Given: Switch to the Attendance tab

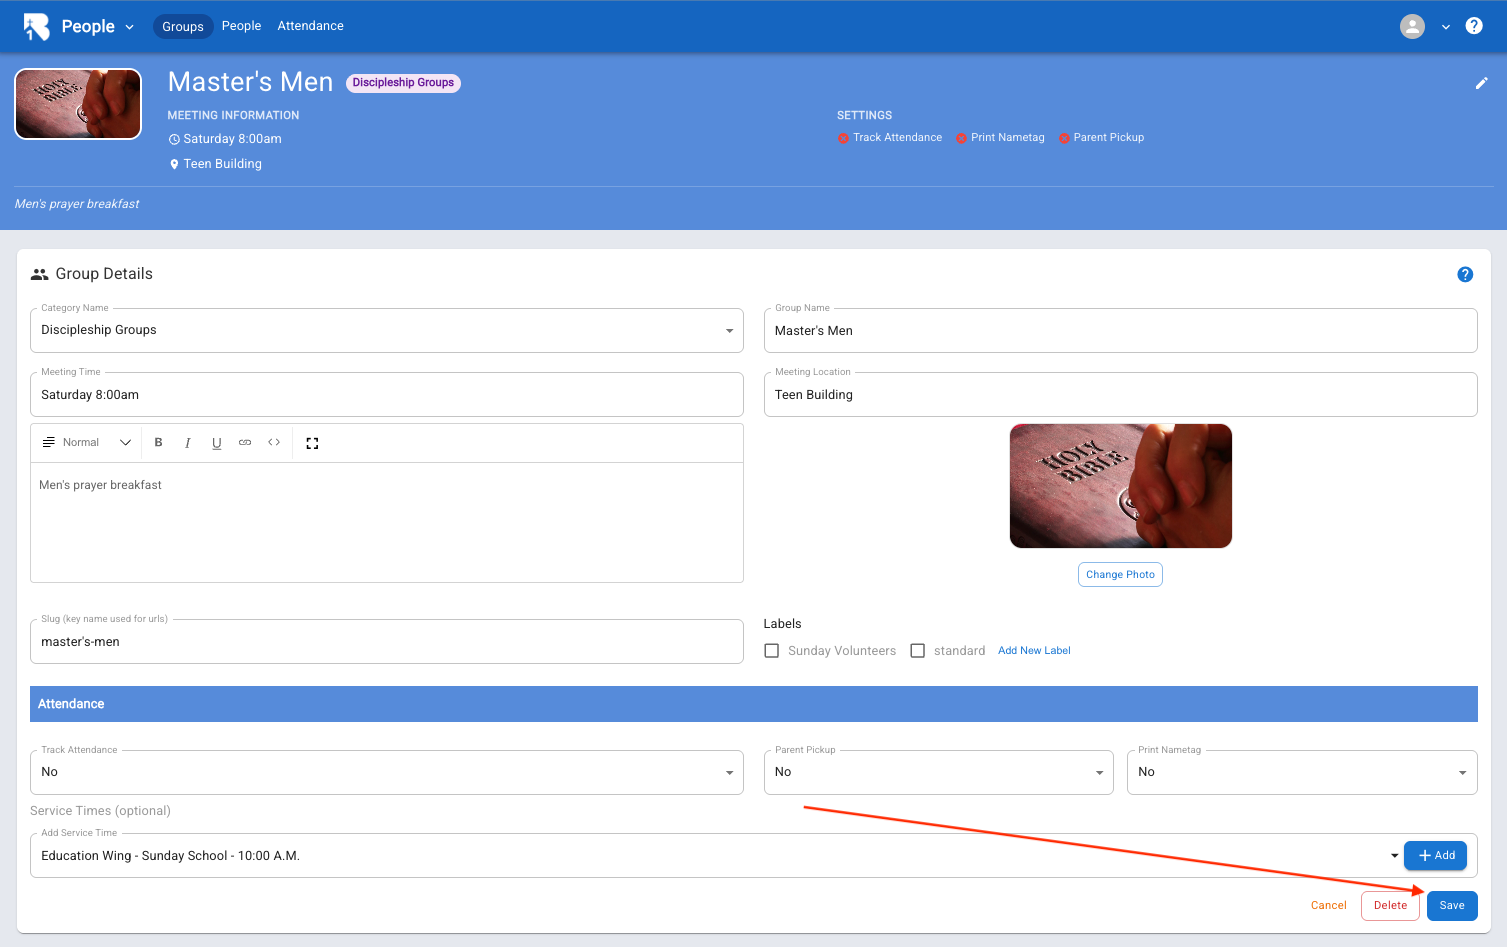Looking at the screenshot, I should [x=310, y=26].
